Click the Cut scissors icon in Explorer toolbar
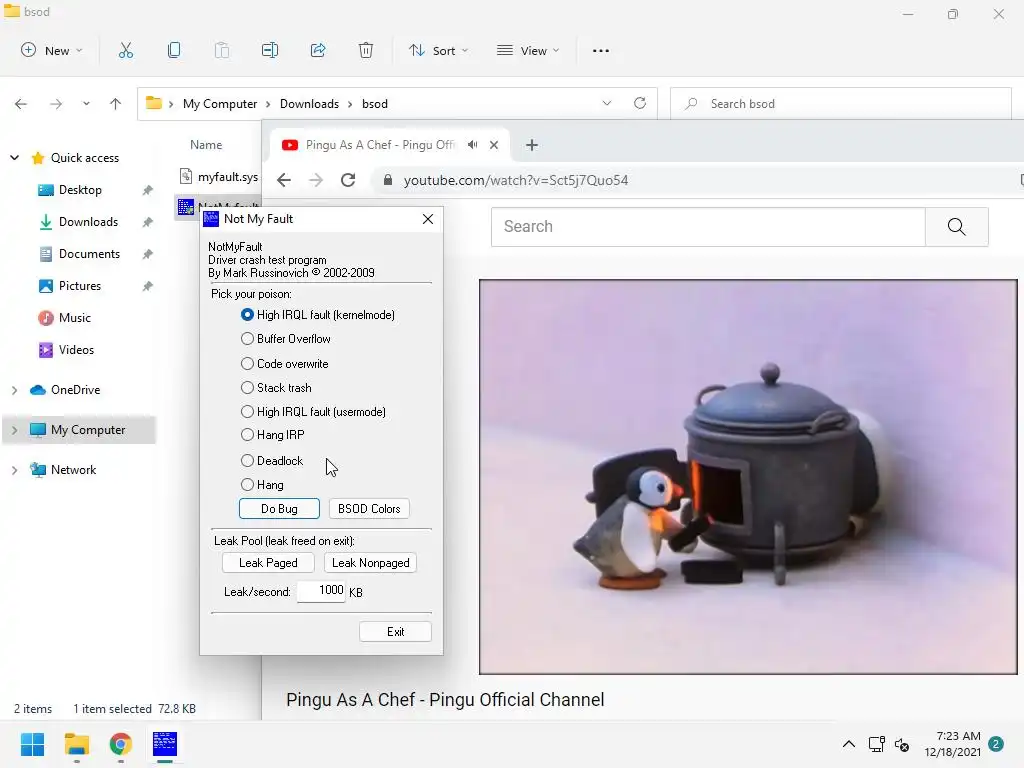1024x768 pixels. 126,50
